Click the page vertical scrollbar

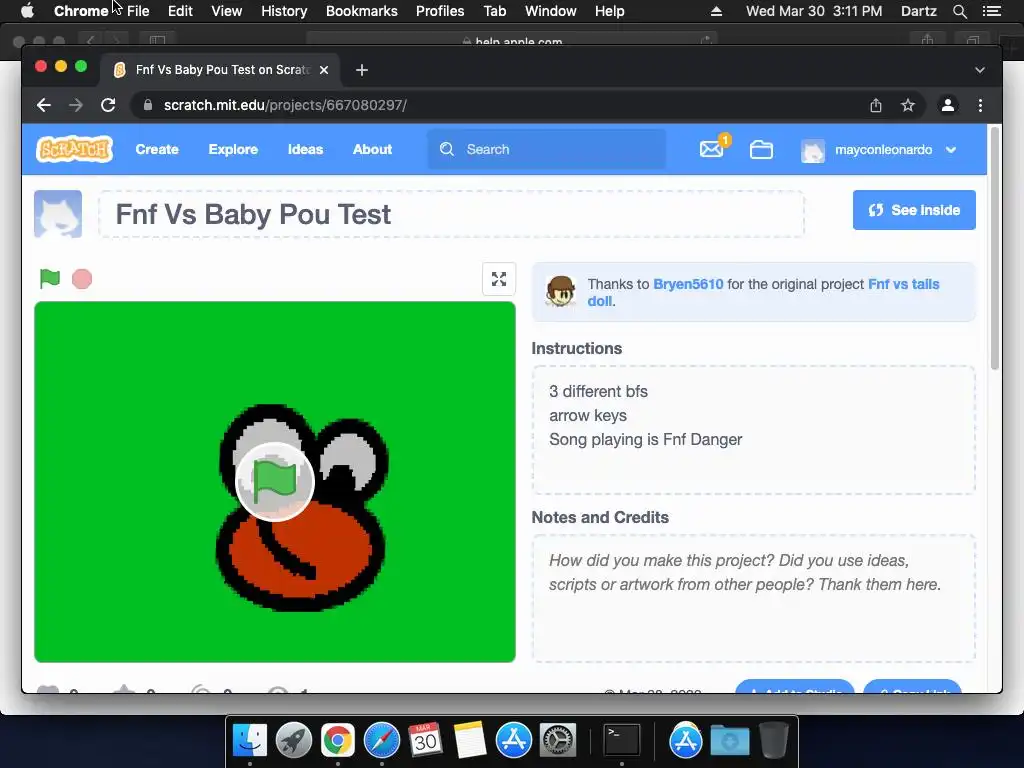(x=995, y=248)
